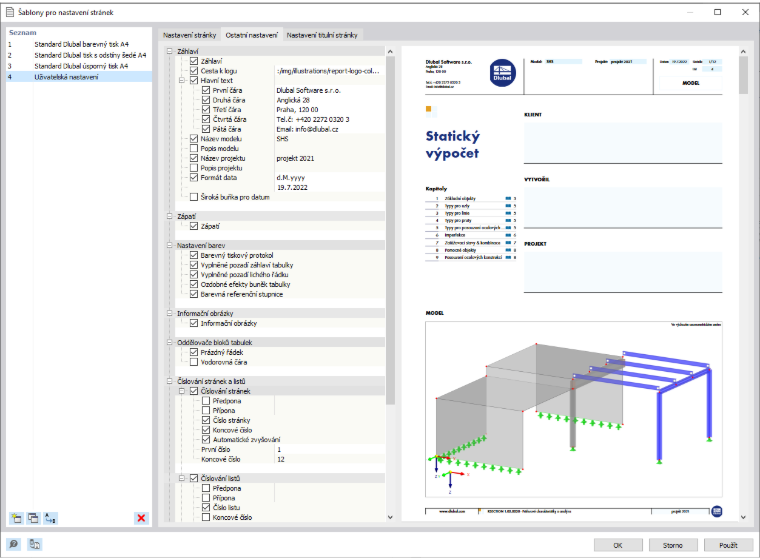Click preview pane scroll-down arrow
This screenshot has height=560, width=760.
click(x=744, y=517)
